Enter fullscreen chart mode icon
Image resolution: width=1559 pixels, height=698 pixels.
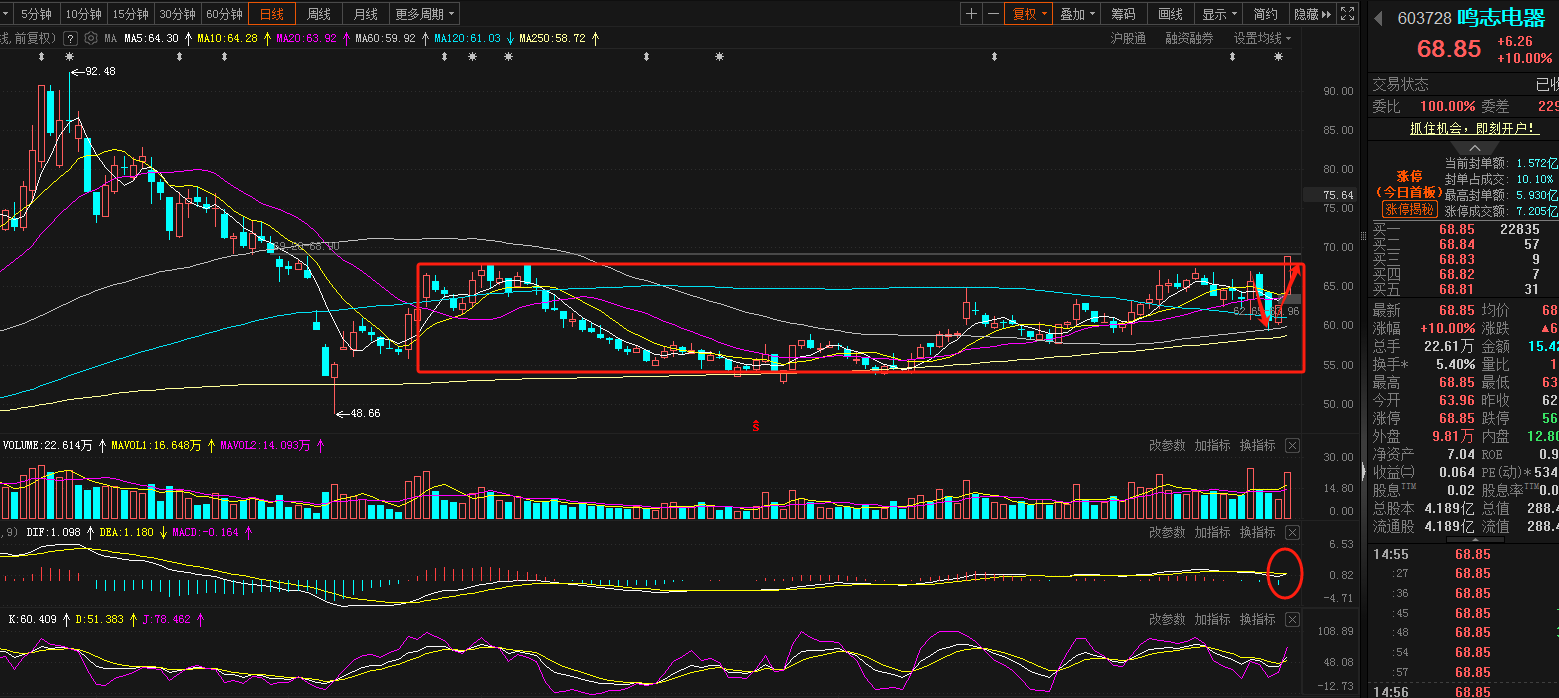click(x=1347, y=14)
